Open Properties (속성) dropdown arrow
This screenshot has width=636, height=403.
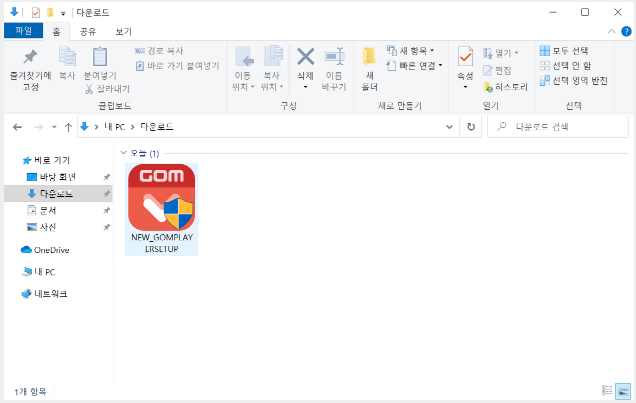coord(465,87)
